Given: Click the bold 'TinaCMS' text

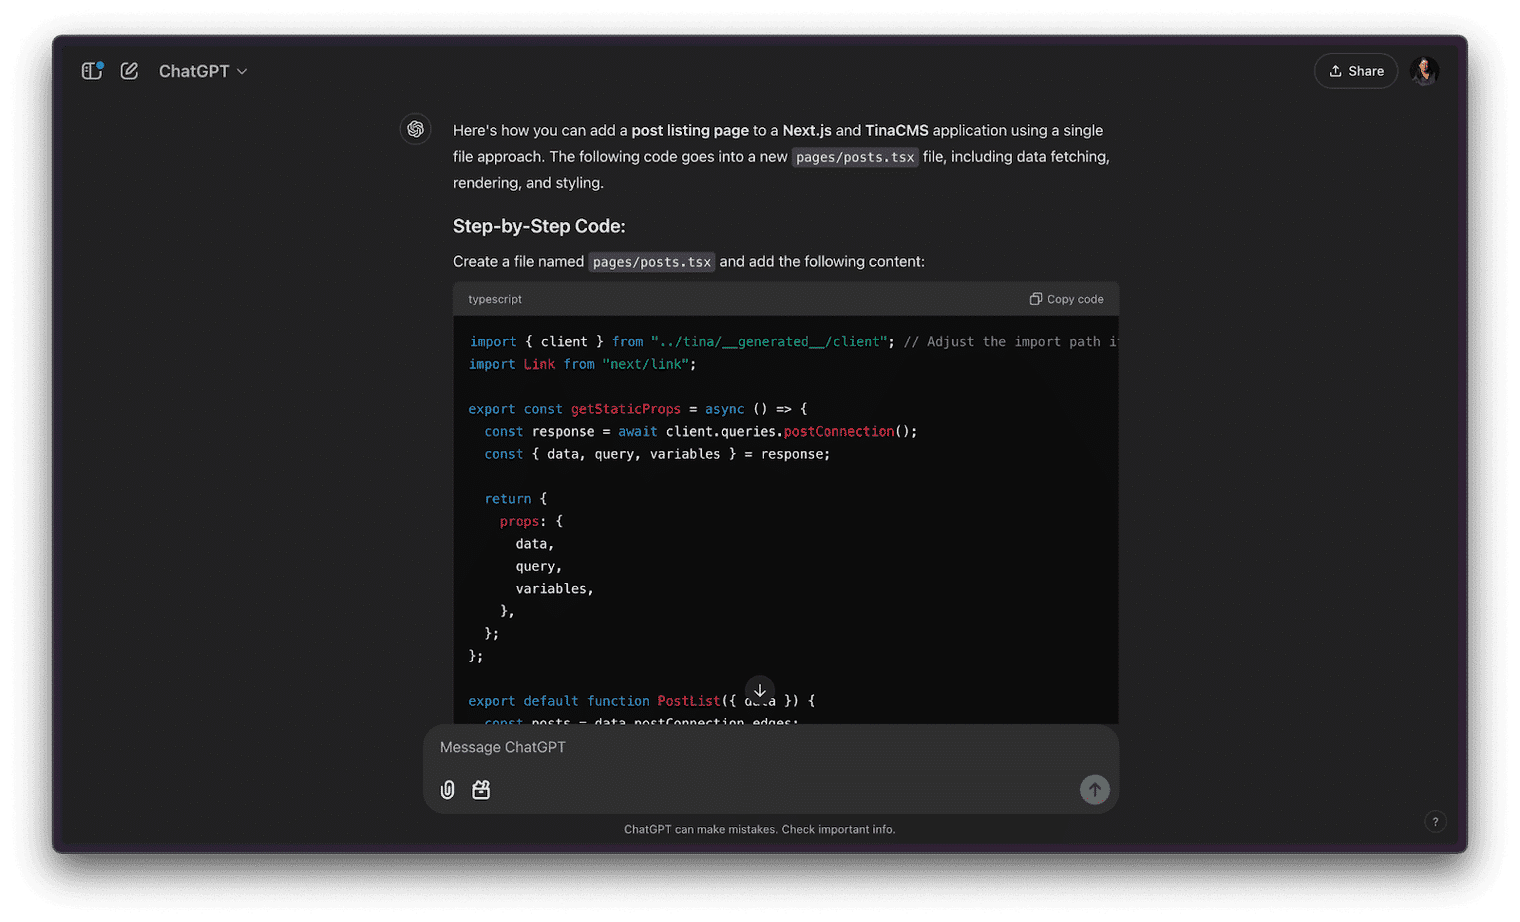Looking at the screenshot, I should click(897, 130).
